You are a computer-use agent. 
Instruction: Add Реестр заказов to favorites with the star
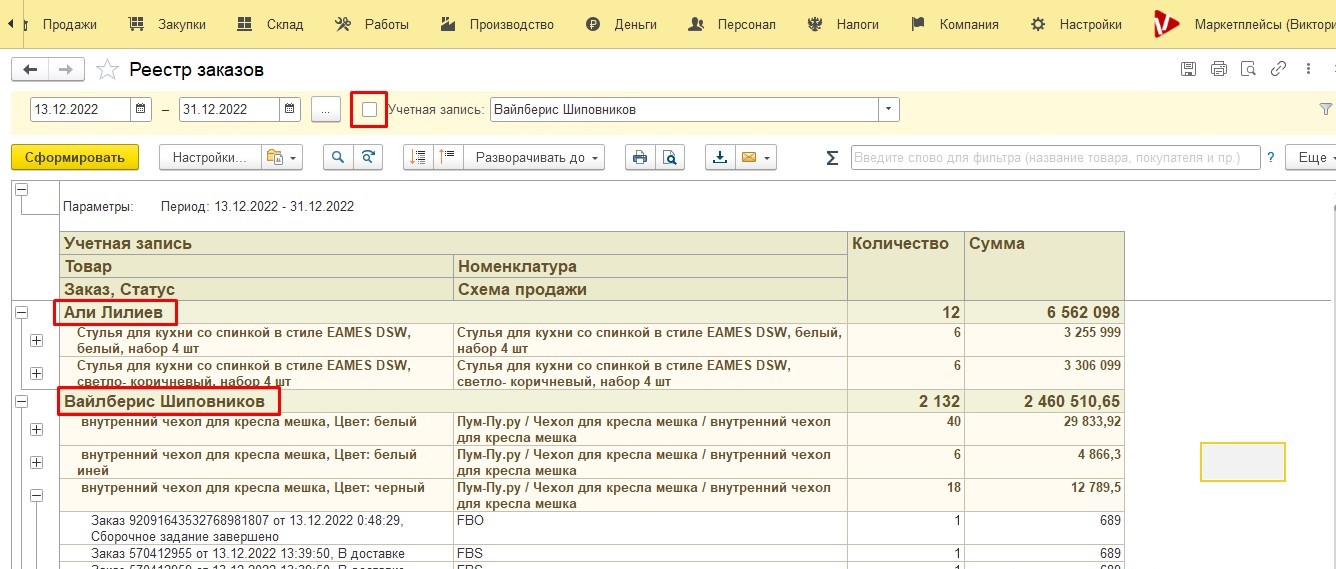[x=107, y=69]
